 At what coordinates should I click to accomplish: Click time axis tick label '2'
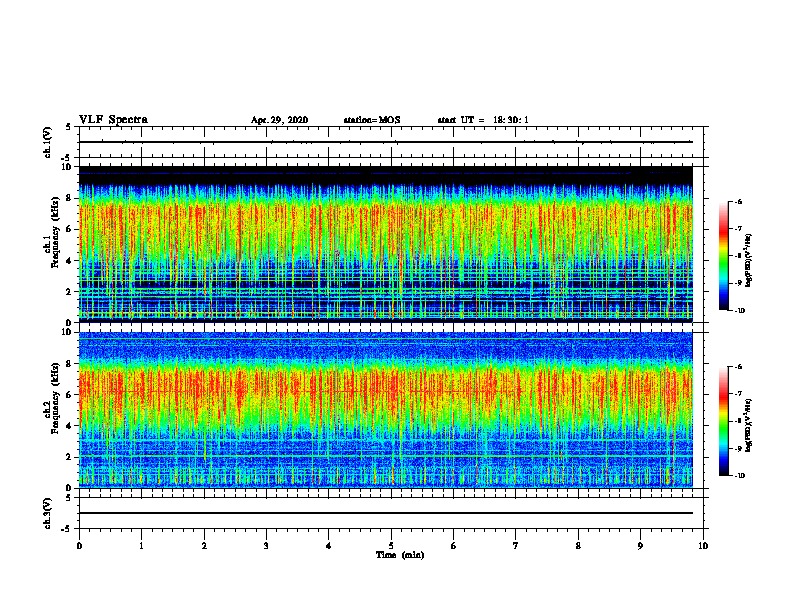(x=204, y=545)
